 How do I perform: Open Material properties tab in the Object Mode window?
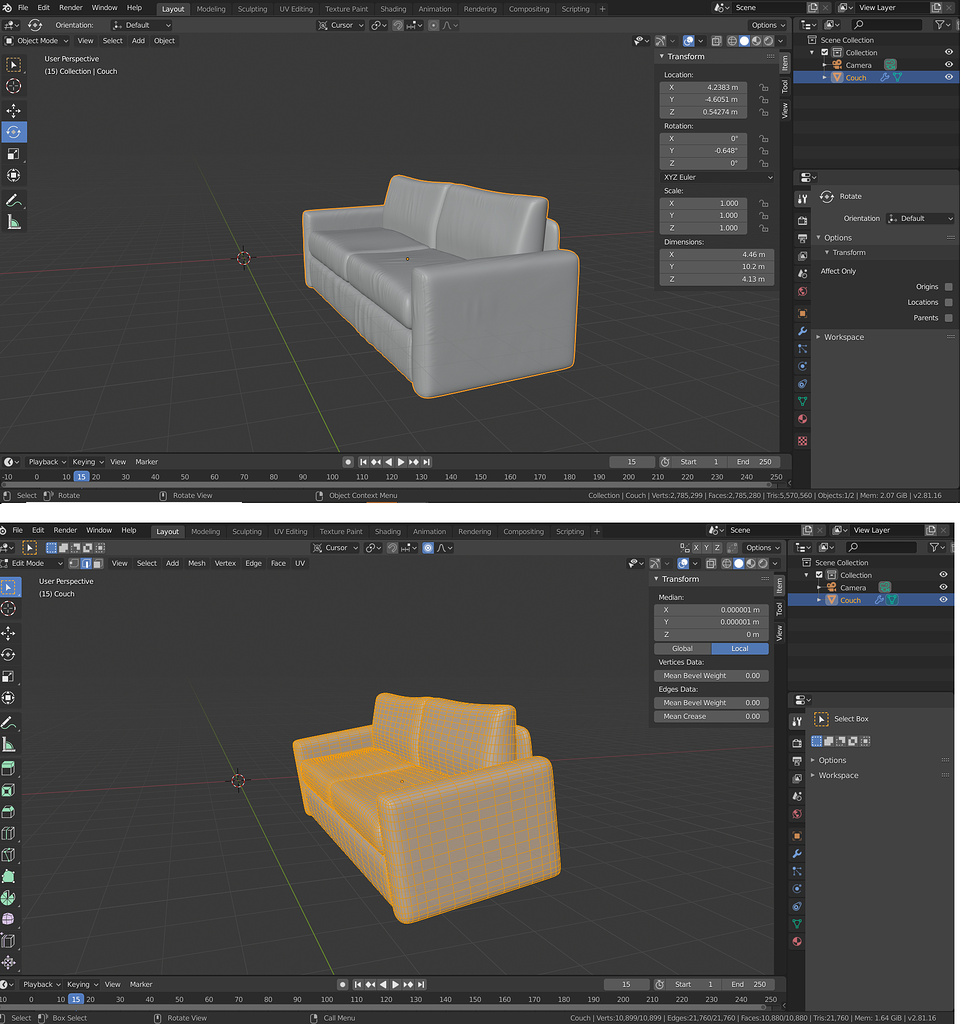pyautogui.click(x=802, y=419)
